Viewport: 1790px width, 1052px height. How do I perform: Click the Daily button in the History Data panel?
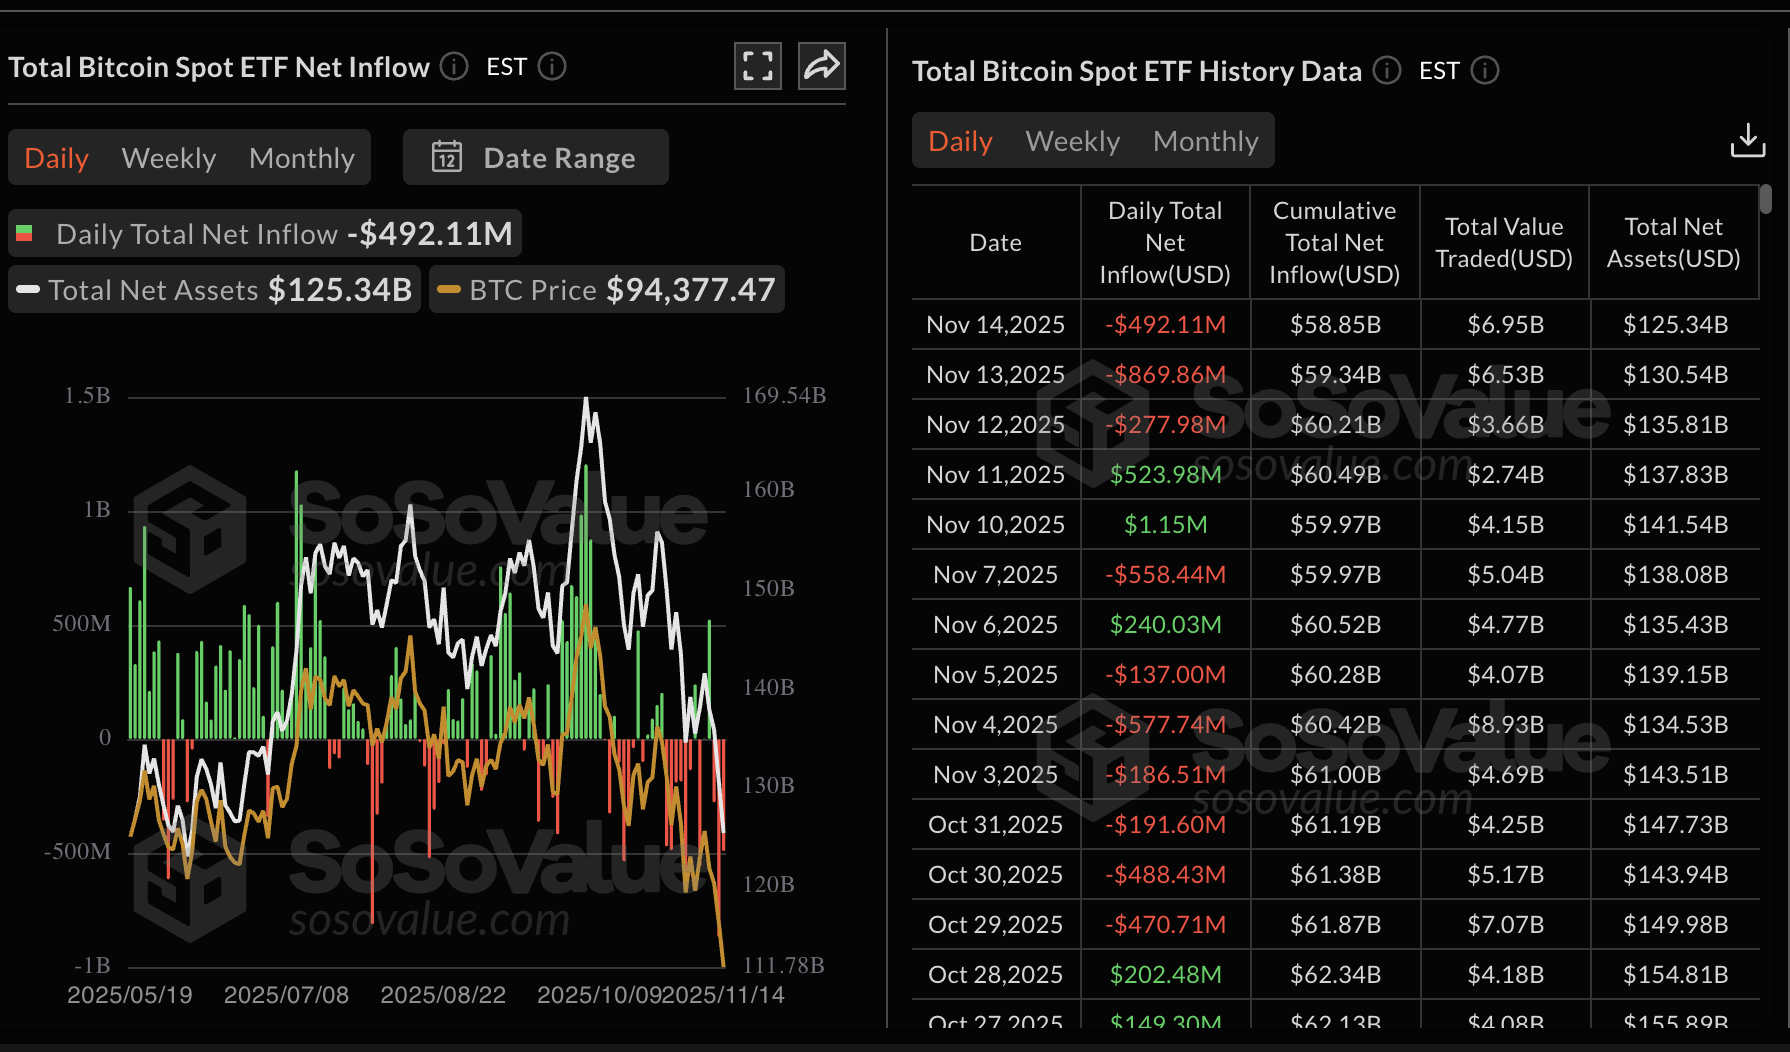coord(959,141)
